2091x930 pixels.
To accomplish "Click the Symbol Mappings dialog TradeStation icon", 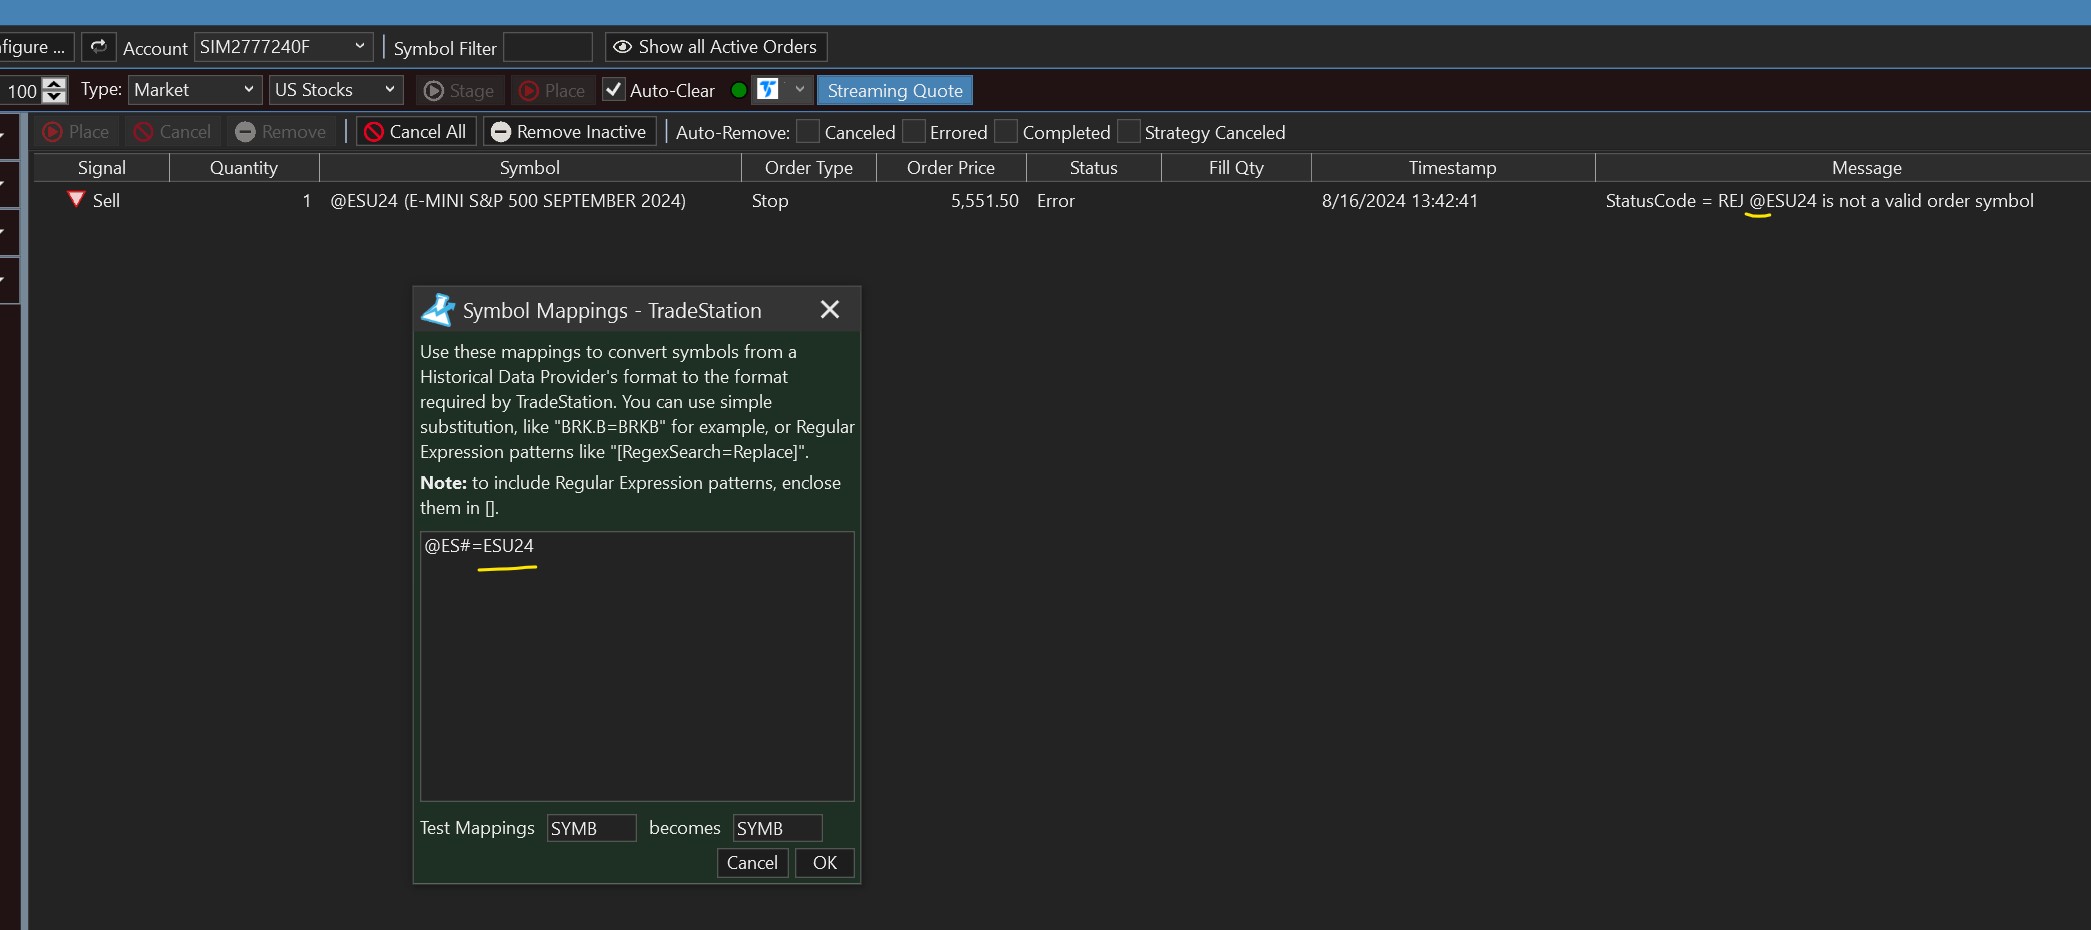I will click(438, 310).
